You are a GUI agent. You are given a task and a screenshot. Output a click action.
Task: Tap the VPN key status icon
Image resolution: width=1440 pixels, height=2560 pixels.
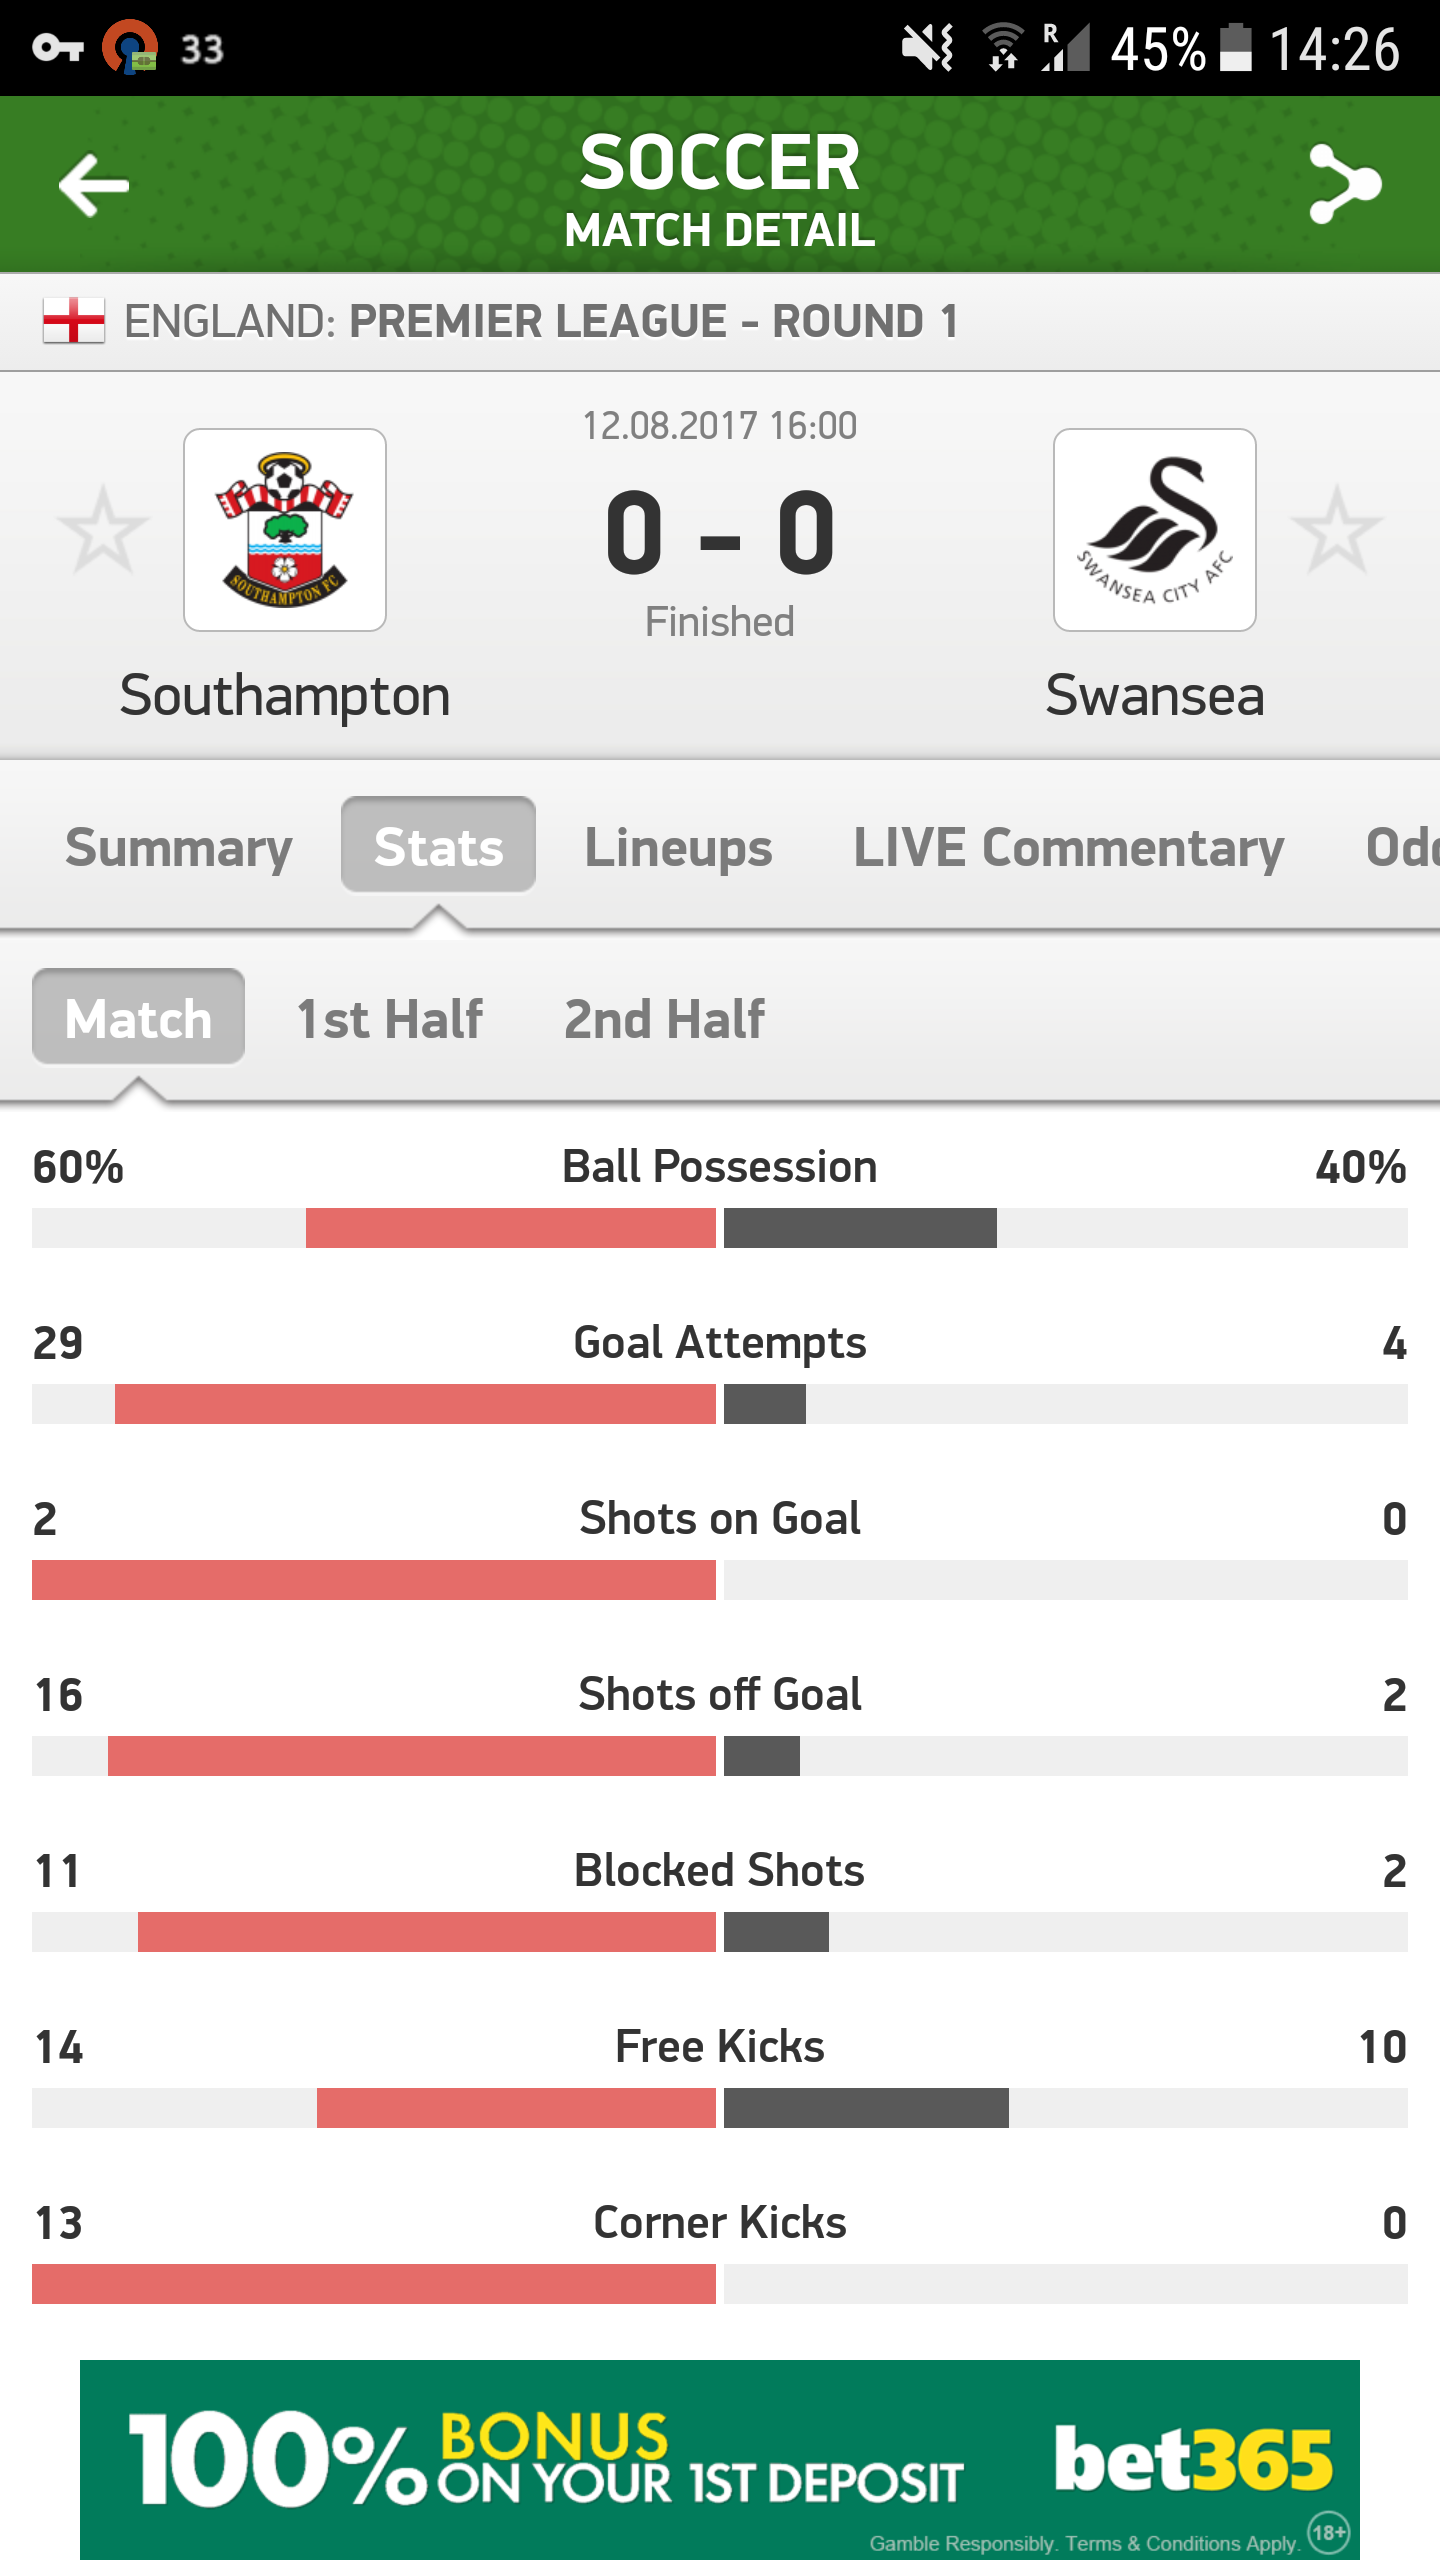coord(57,47)
